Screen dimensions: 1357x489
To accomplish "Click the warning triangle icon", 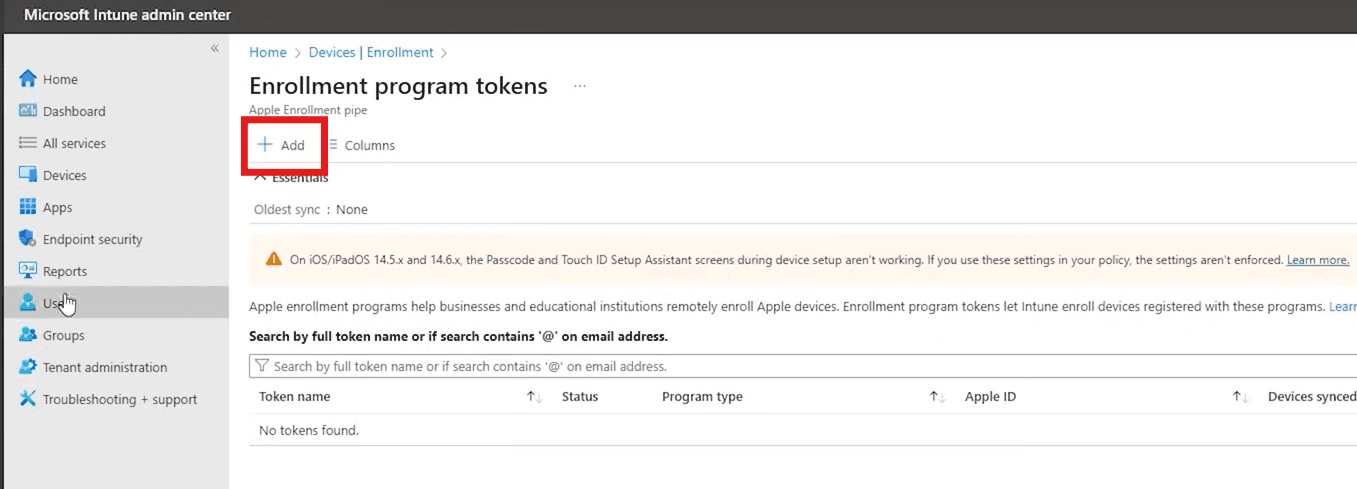I will (274, 259).
